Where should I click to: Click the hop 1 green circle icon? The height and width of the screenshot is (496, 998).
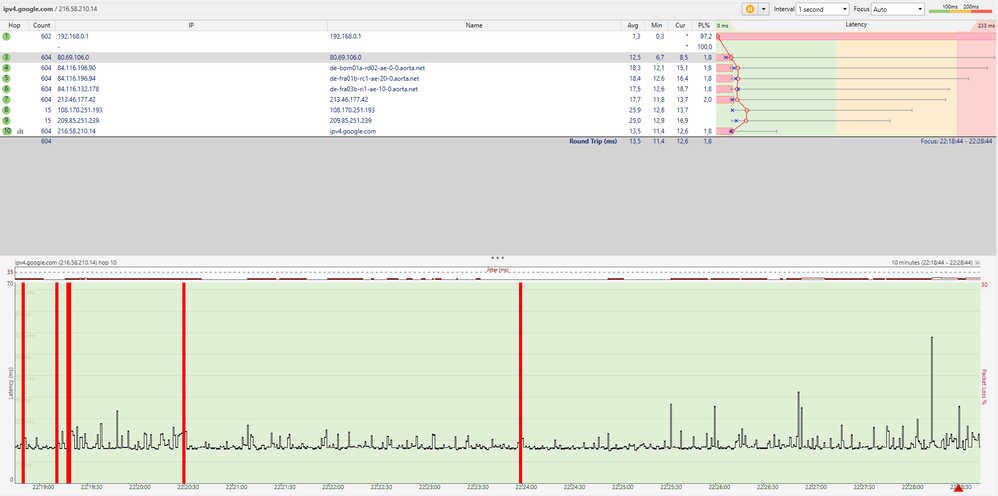pyautogui.click(x=6, y=36)
